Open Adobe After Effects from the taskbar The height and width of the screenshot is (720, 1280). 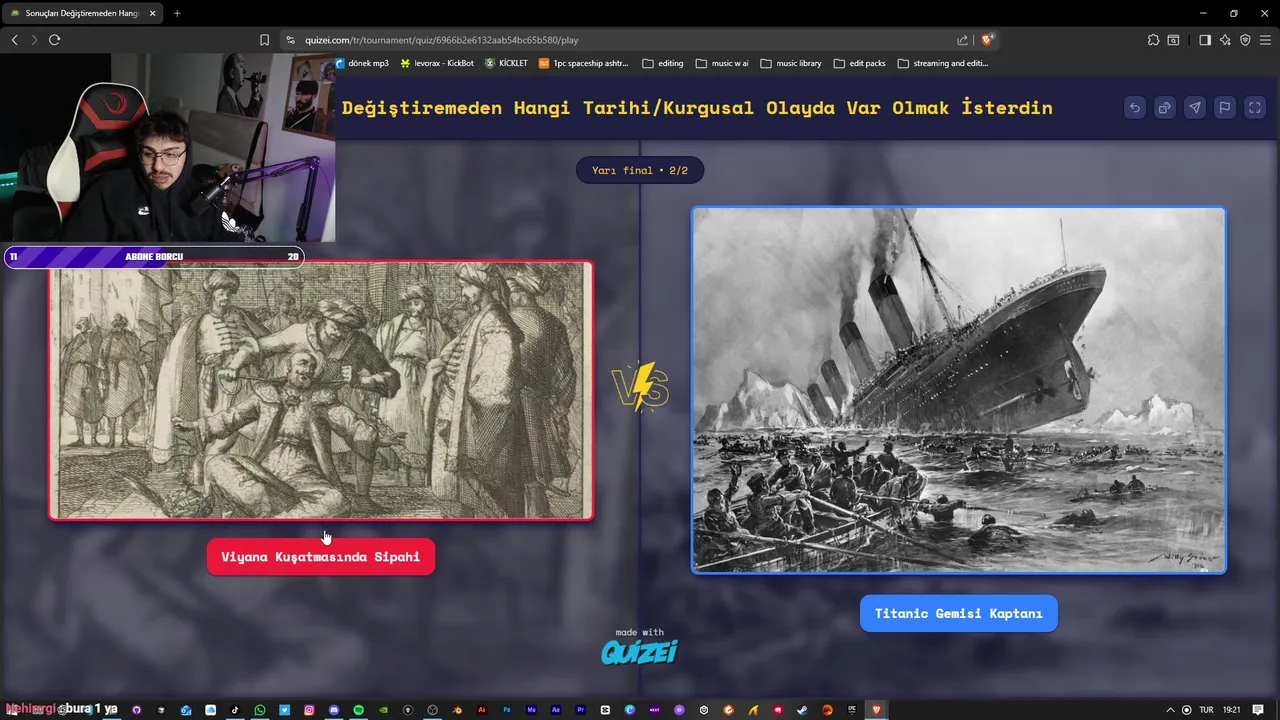pyautogui.click(x=556, y=710)
